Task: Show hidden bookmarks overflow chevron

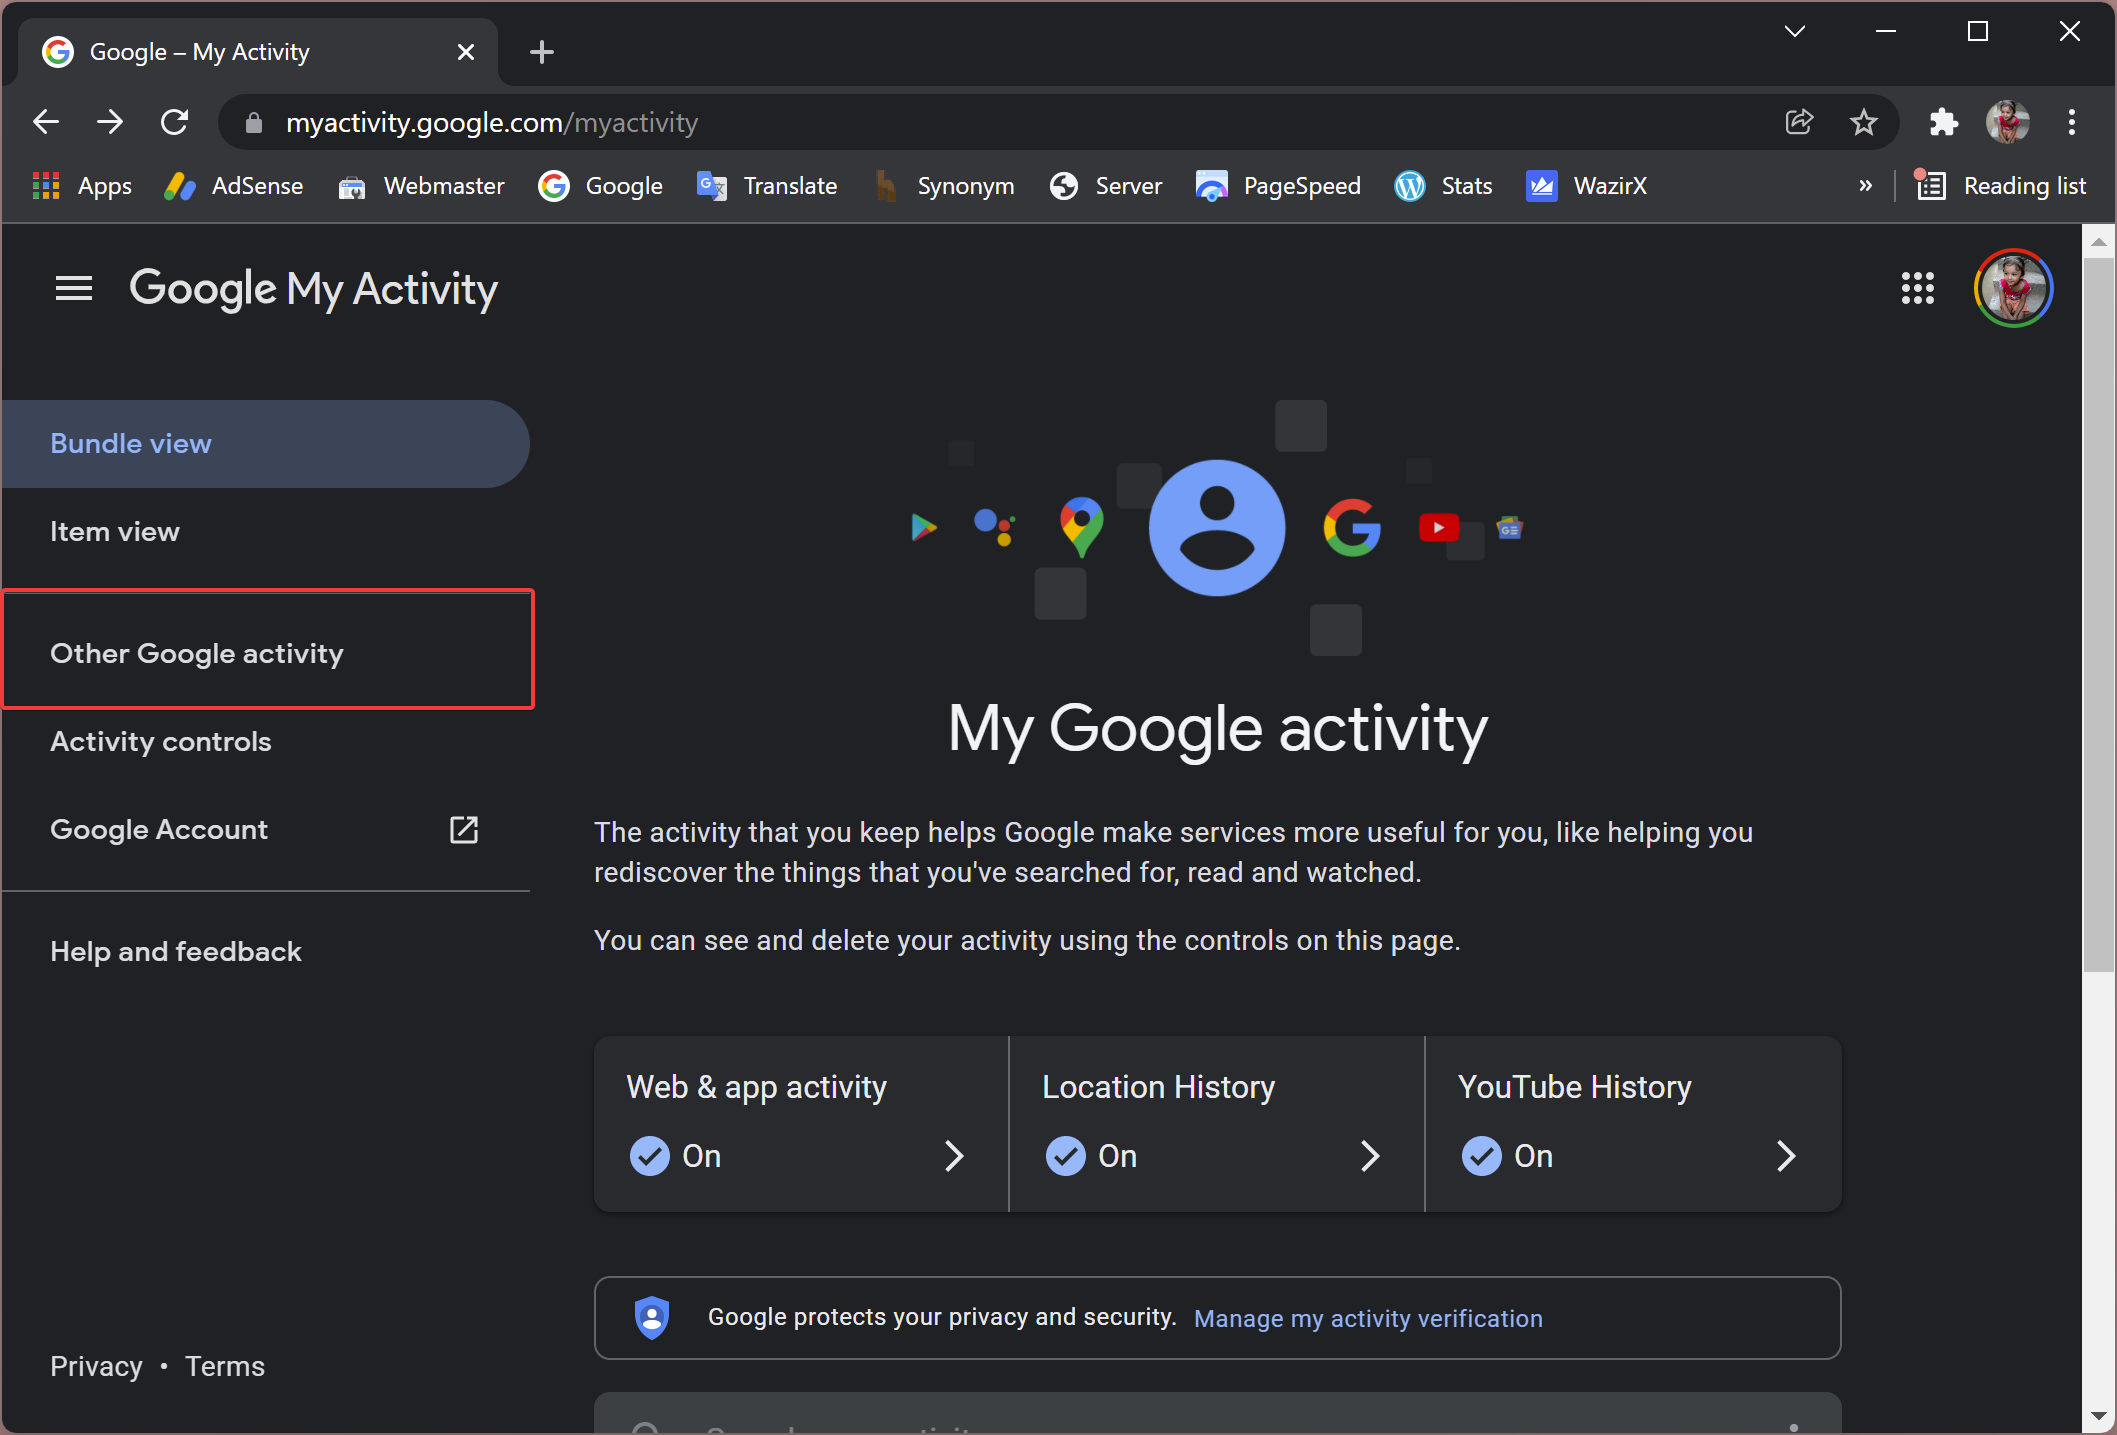Action: pos(1865,186)
